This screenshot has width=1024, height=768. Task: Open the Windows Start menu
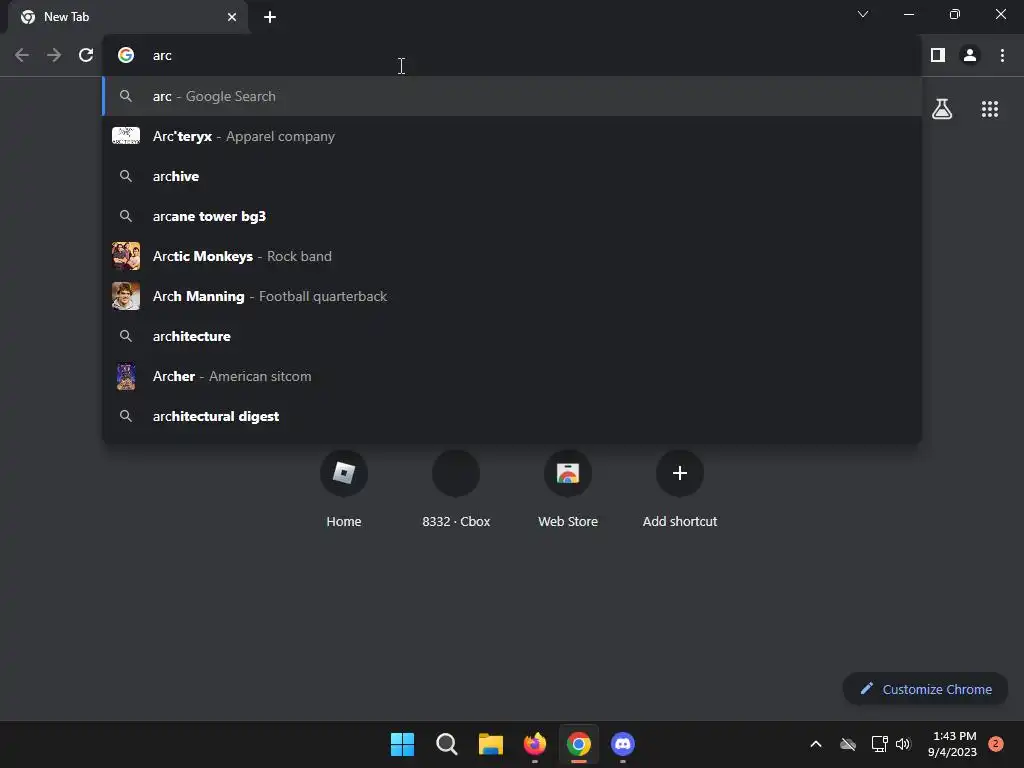click(x=402, y=744)
